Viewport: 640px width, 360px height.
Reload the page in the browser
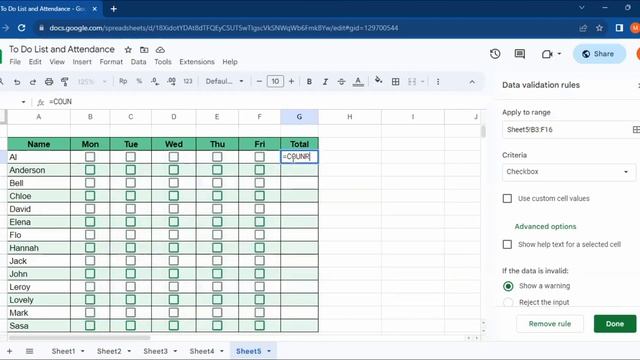point(22,28)
